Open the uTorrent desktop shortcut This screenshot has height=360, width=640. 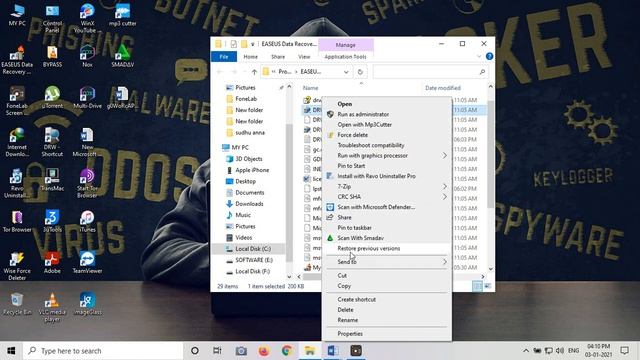pos(52,98)
